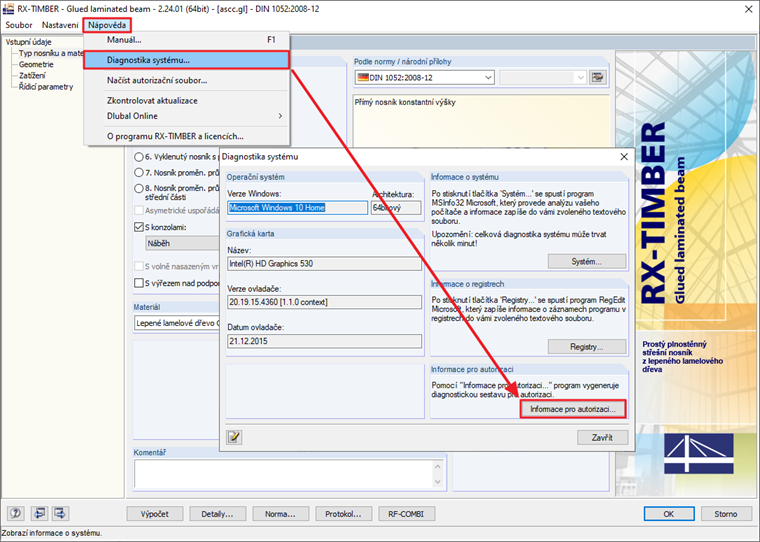Click the Zavřít button

[x=602, y=437]
